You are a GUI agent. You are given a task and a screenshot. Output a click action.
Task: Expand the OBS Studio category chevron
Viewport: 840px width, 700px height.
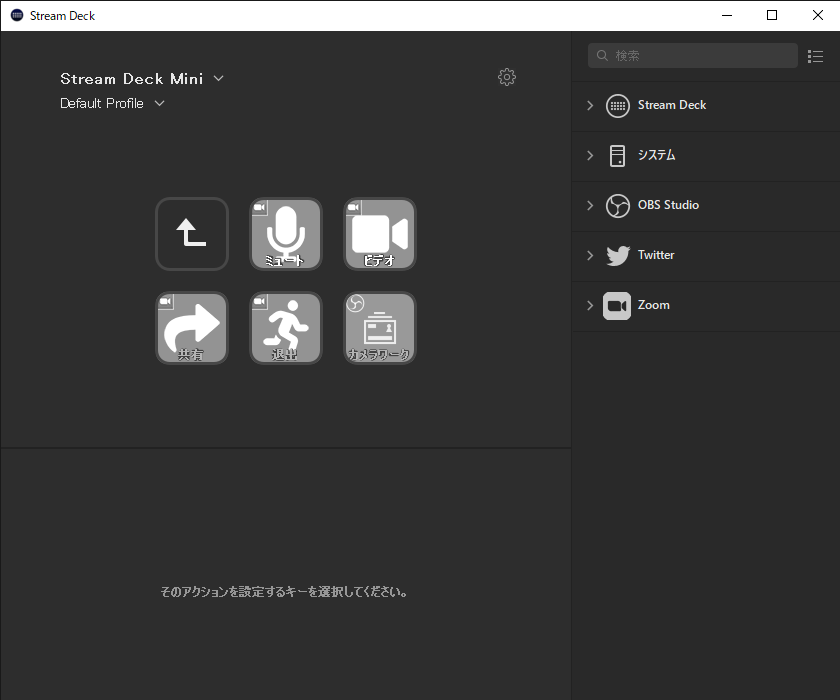pos(590,205)
